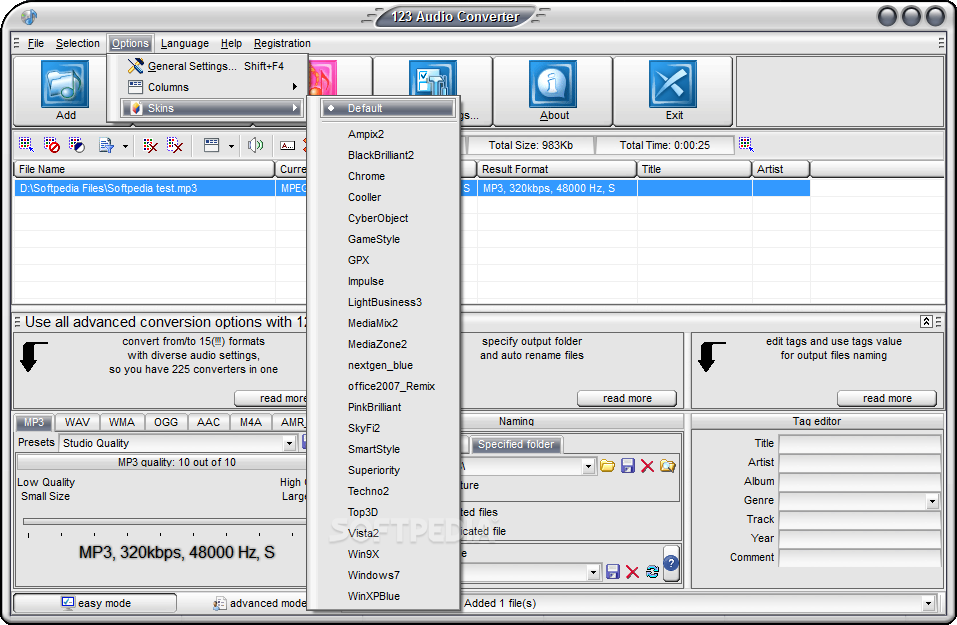Choose the WinXPBlue skin

pos(374,596)
